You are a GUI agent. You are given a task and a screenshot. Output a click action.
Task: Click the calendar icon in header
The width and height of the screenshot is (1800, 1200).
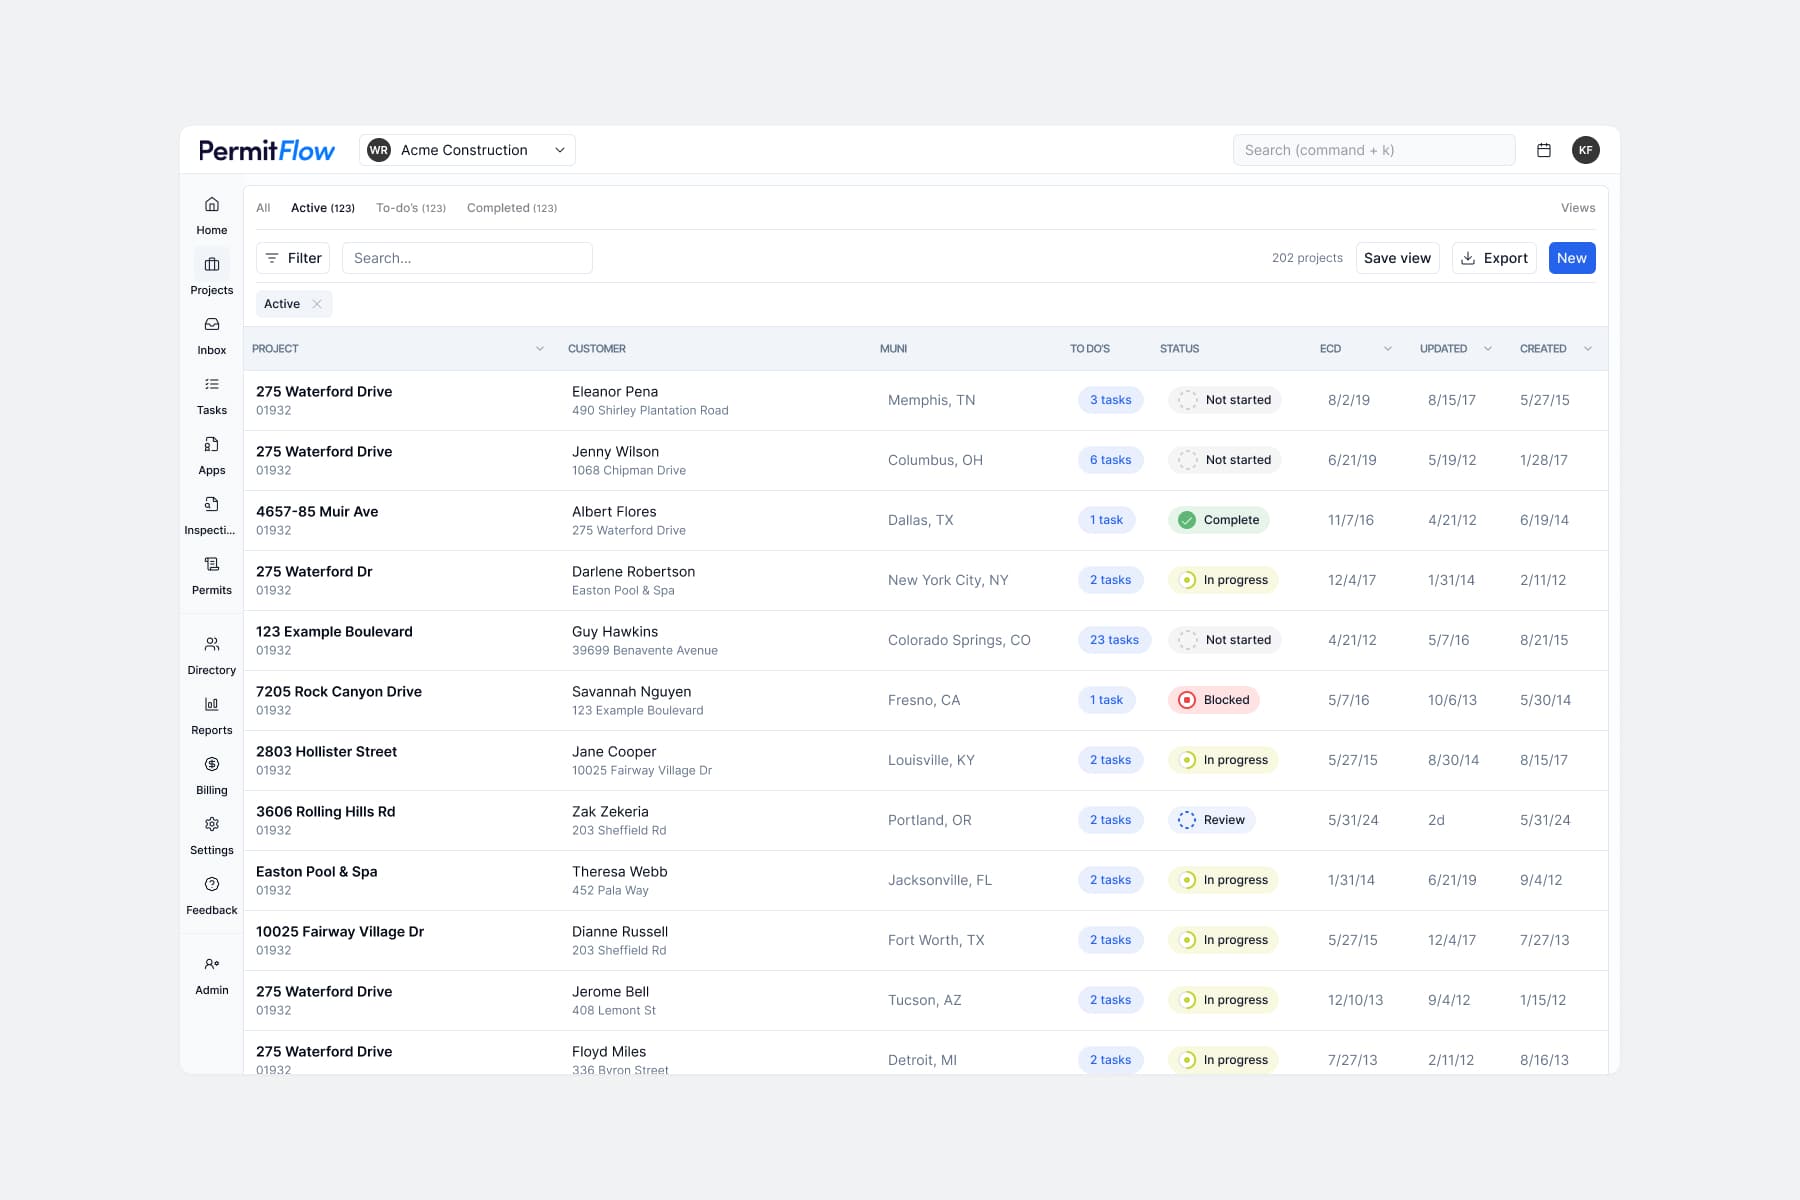[1544, 150]
